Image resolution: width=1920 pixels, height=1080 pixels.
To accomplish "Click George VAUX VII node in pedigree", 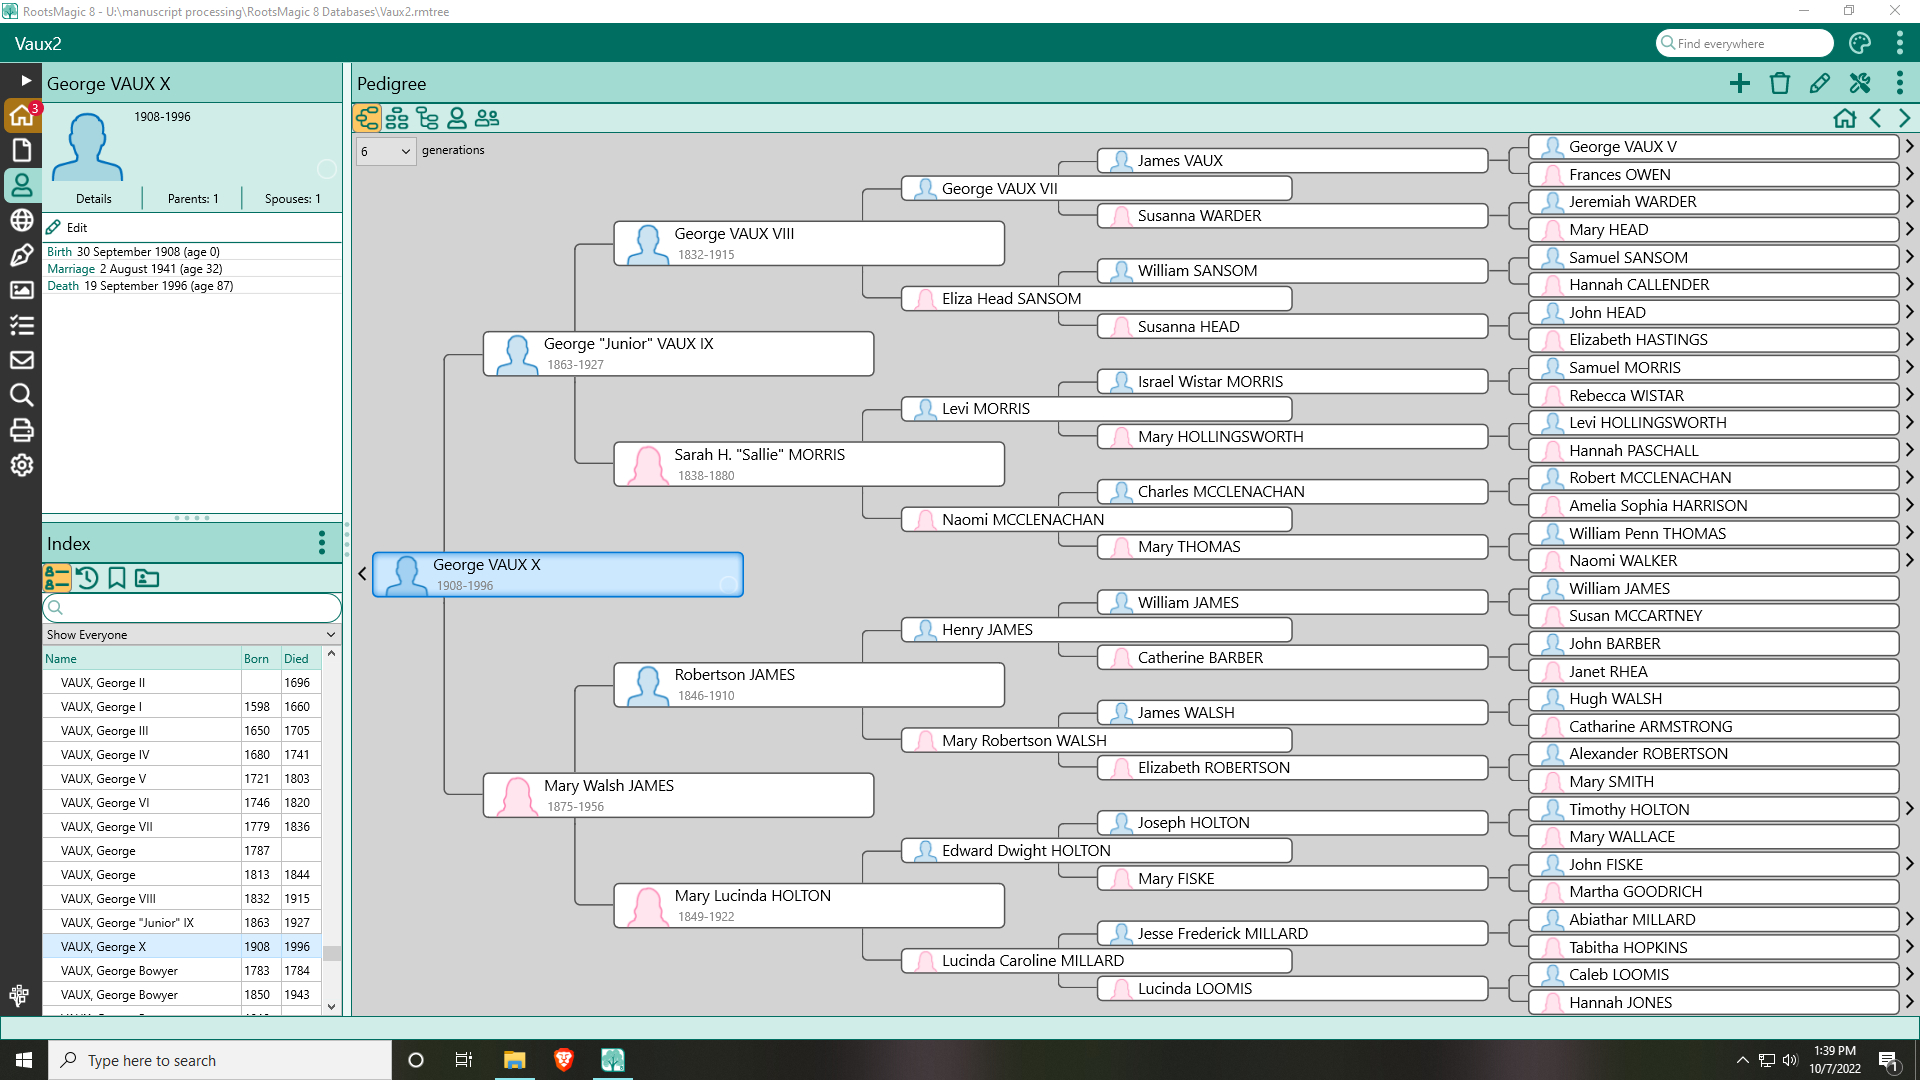I will [998, 187].
